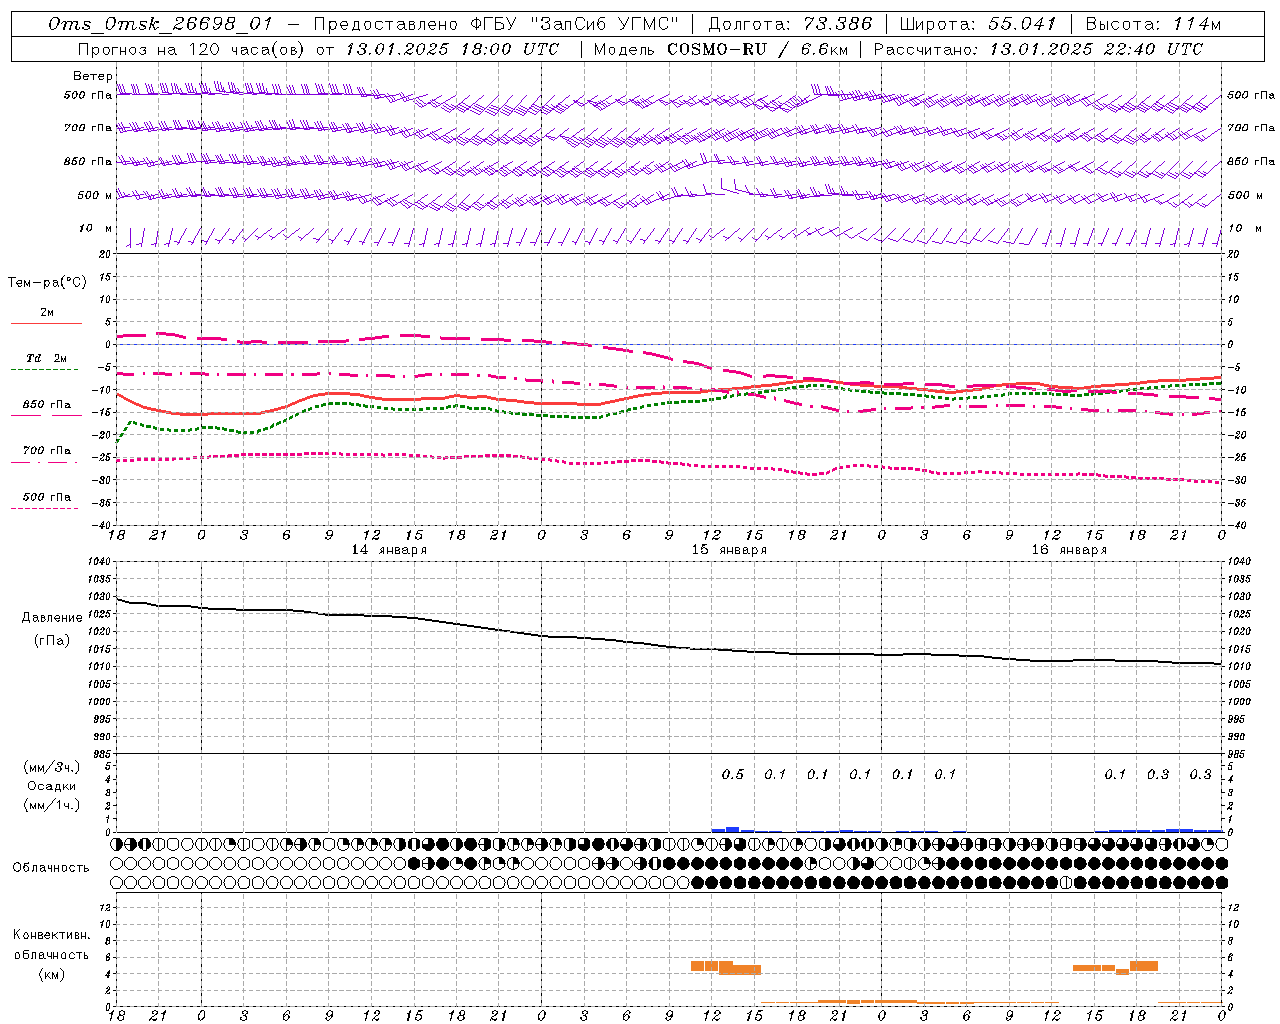The image size is (1280, 1024).
Task: Click the Давление chart title
Action: (x=52, y=618)
